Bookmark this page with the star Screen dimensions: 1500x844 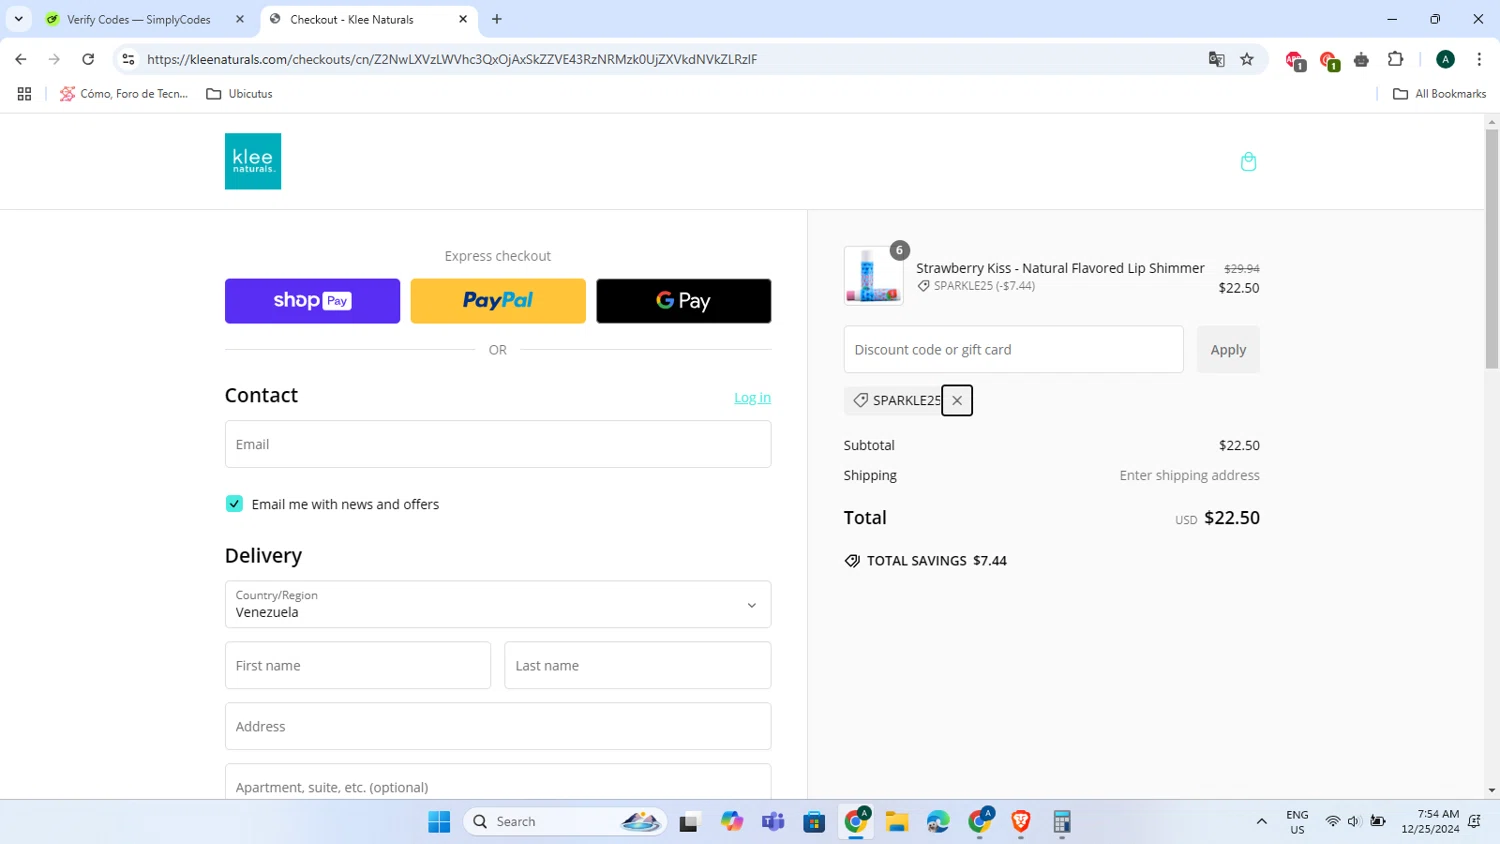[1247, 59]
